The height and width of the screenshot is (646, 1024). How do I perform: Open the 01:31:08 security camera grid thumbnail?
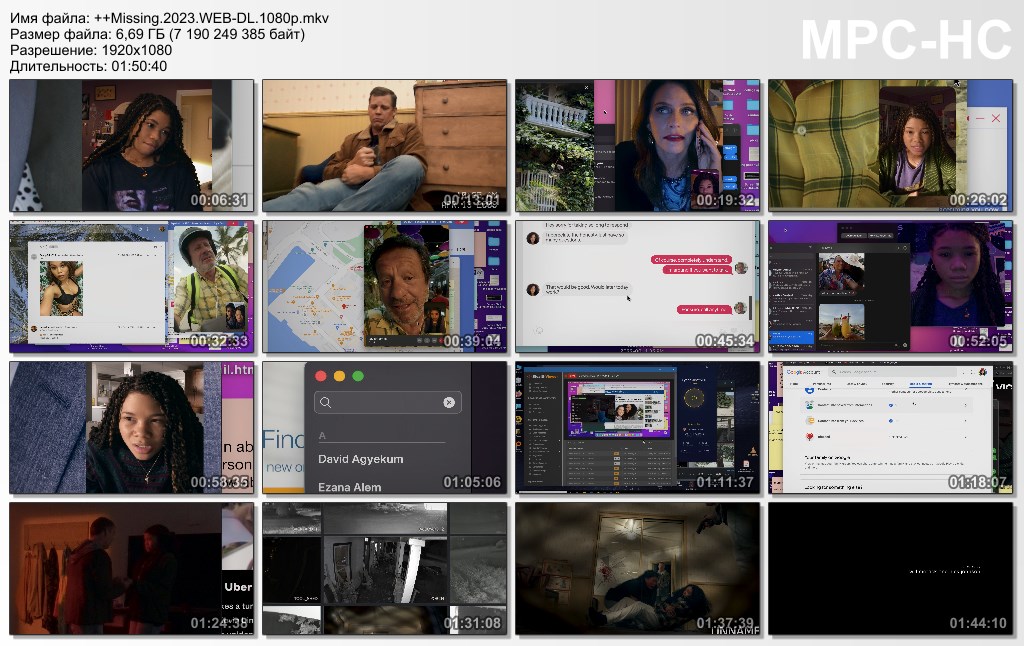click(385, 569)
